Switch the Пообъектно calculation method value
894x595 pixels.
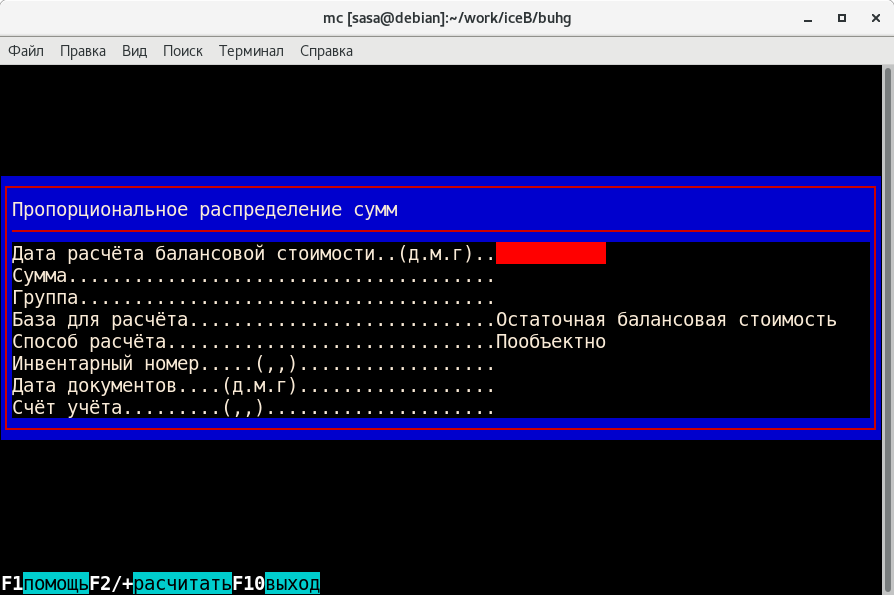coord(550,342)
